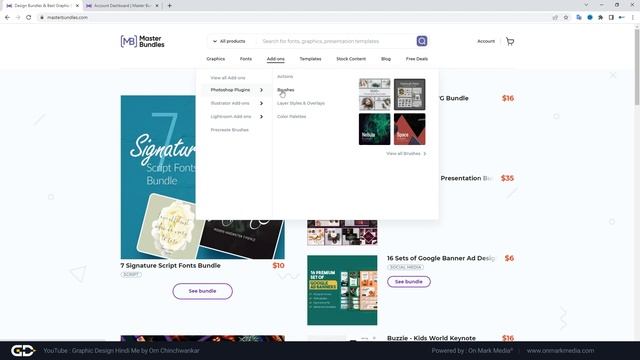Viewport: 640px width, 360px height.
Task: Open new browser tab with plus icon
Action: (169, 6)
